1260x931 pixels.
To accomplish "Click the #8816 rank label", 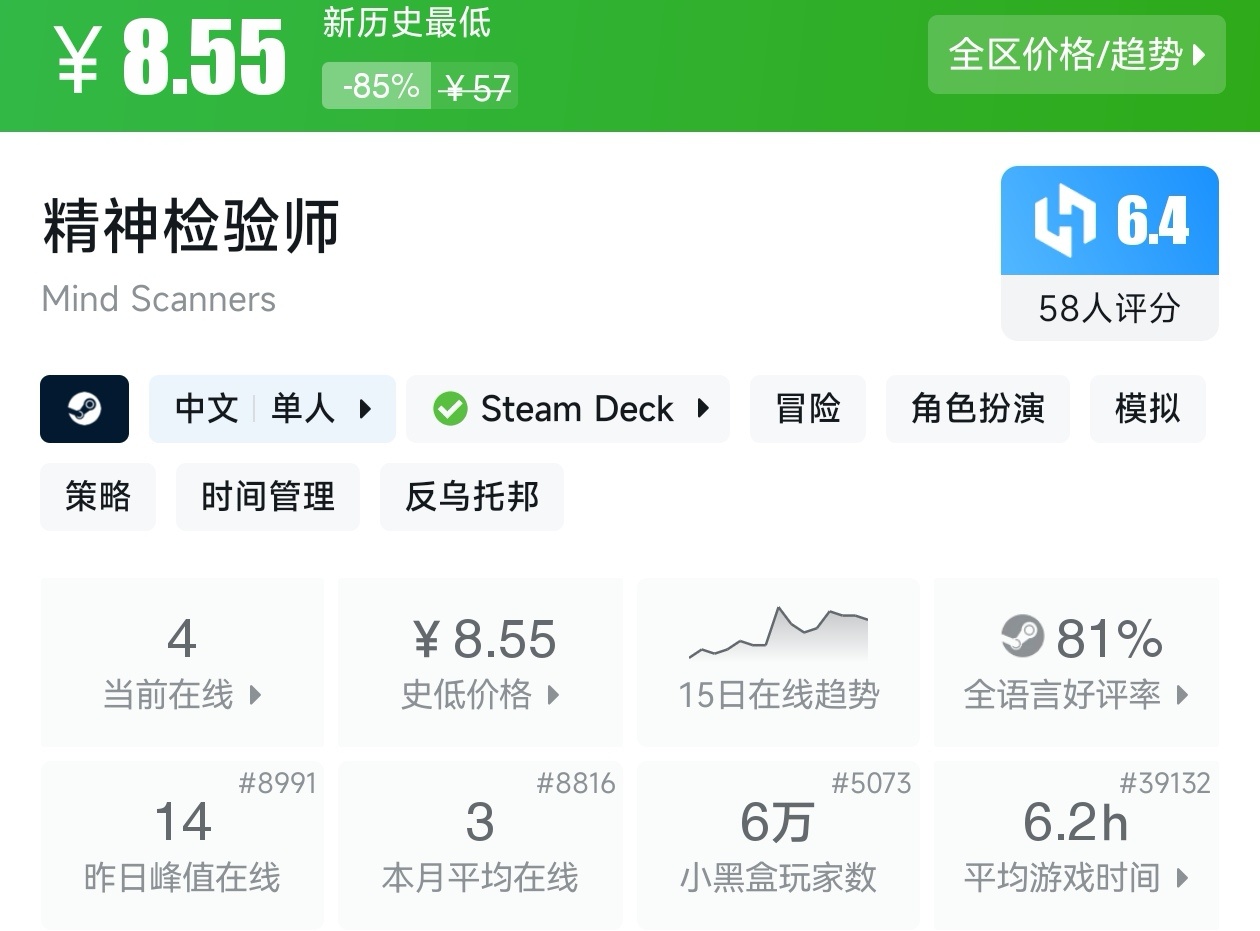I will coord(576,783).
